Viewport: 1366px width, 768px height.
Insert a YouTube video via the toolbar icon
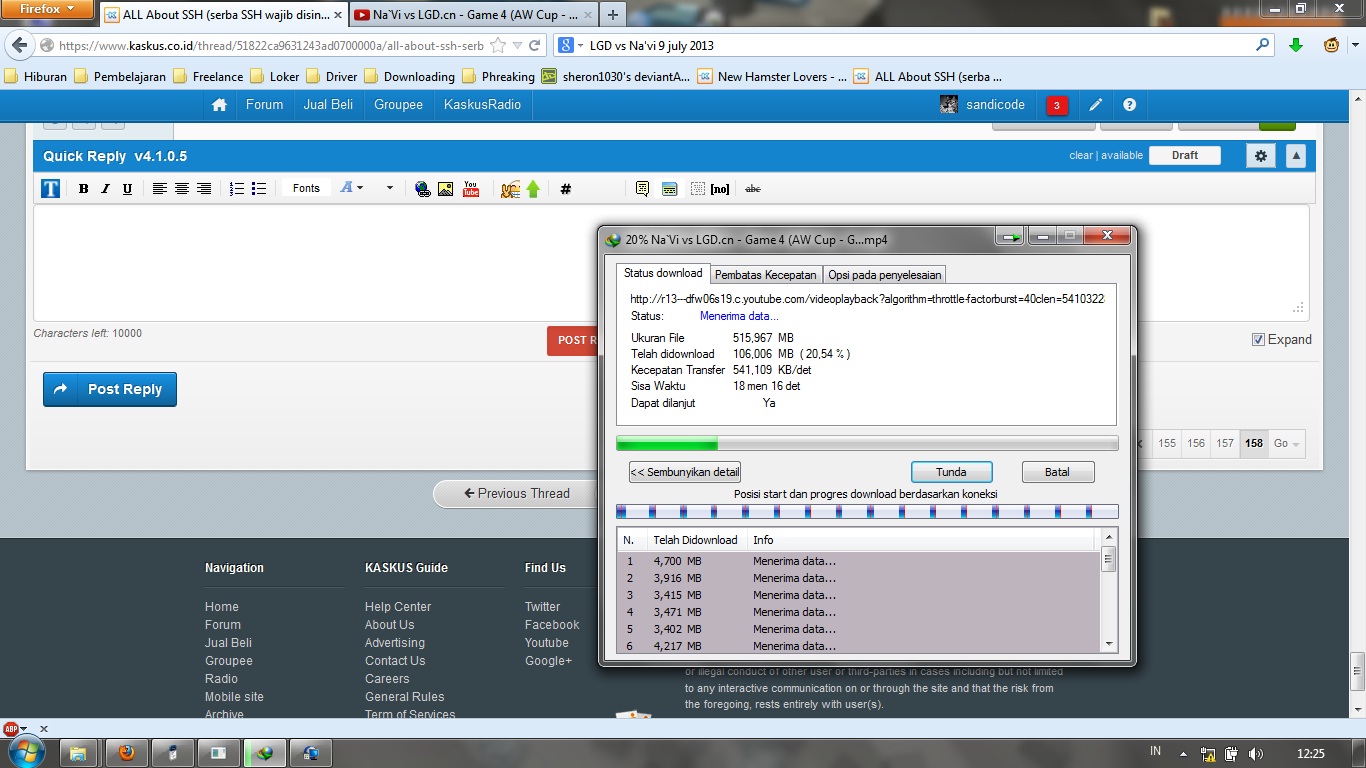tap(469, 188)
